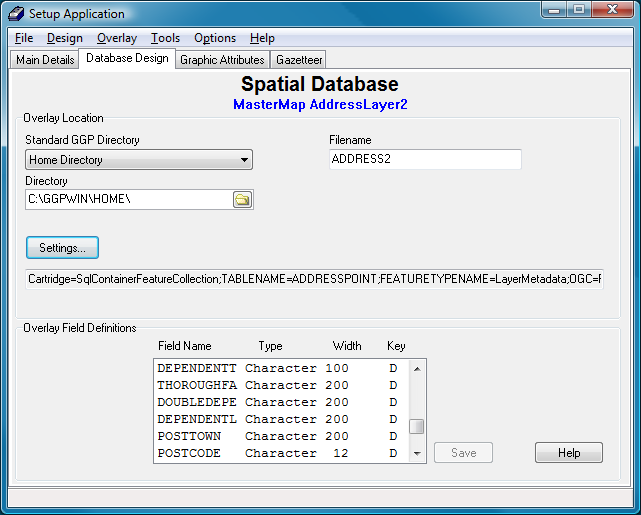Viewport: 641px width, 515px height.
Task: Switch to the Gazetteer tab
Action: click(299, 60)
